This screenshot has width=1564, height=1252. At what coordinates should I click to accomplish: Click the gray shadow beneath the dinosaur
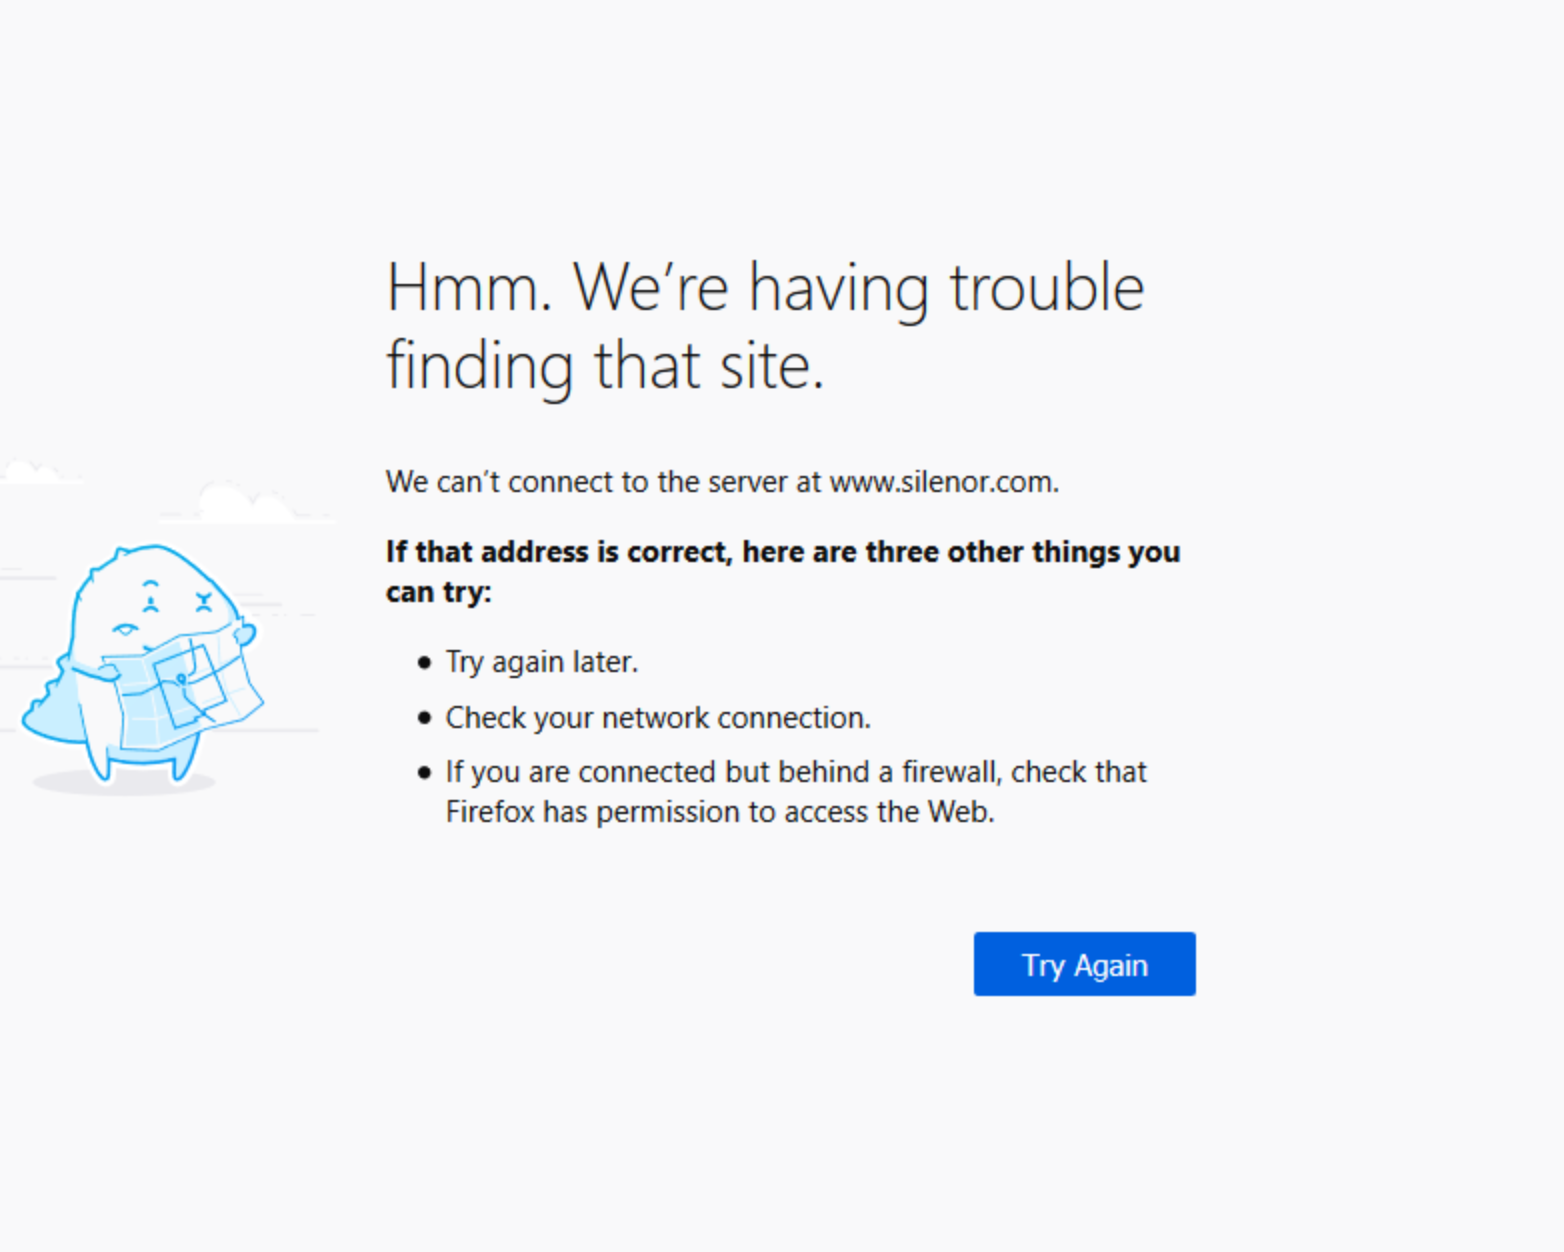point(123,783)
